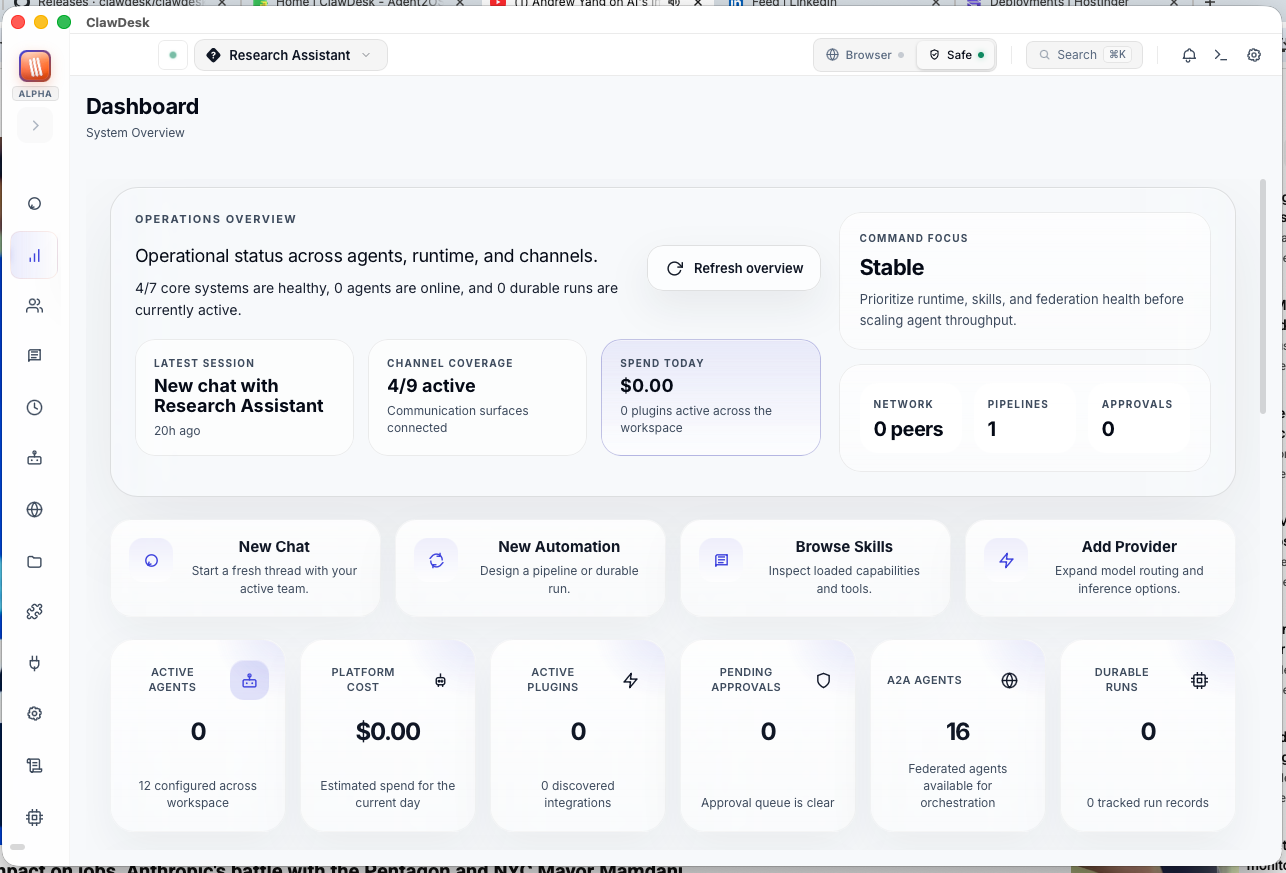1286x873 pixels.
Task: Open the puzzle piece plugins icon
Action: 34,611
